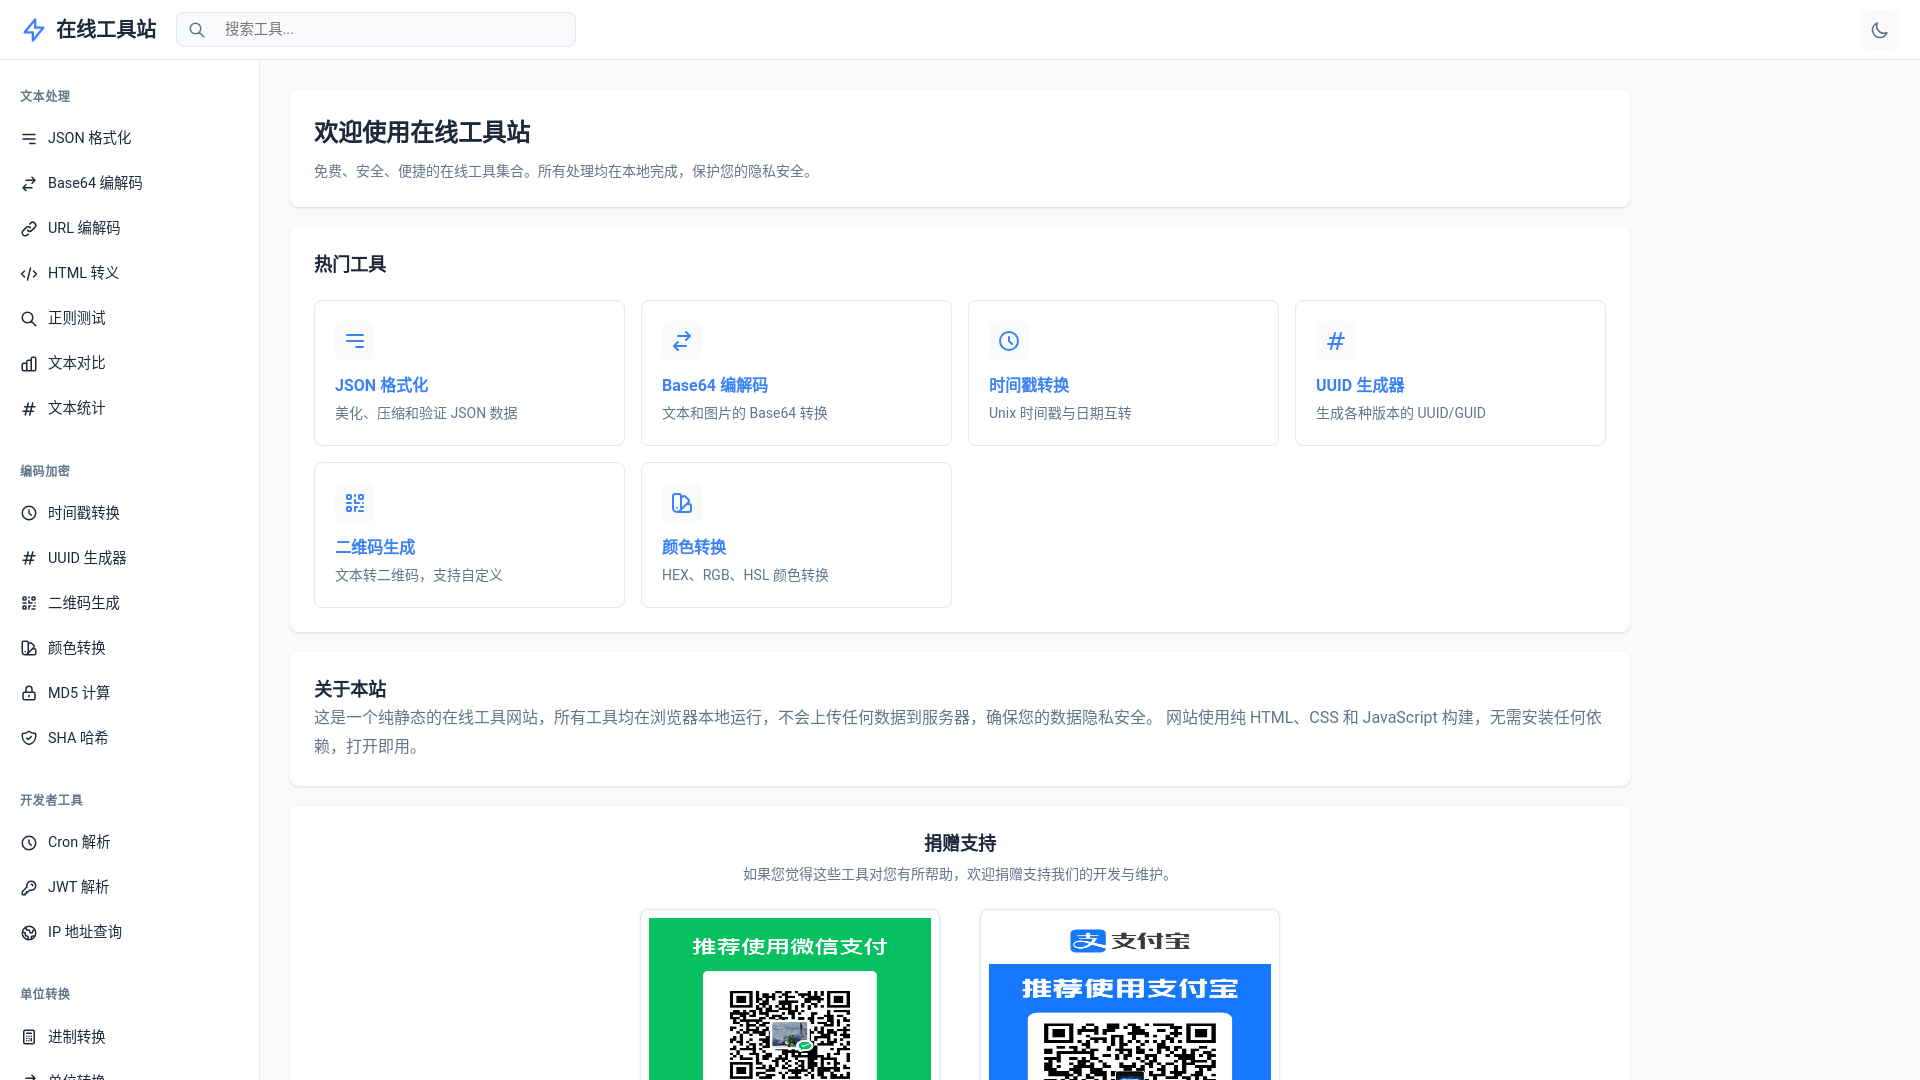
Task: Click the UUID 生成器 card hash icon
Action: click(1336, 341)
